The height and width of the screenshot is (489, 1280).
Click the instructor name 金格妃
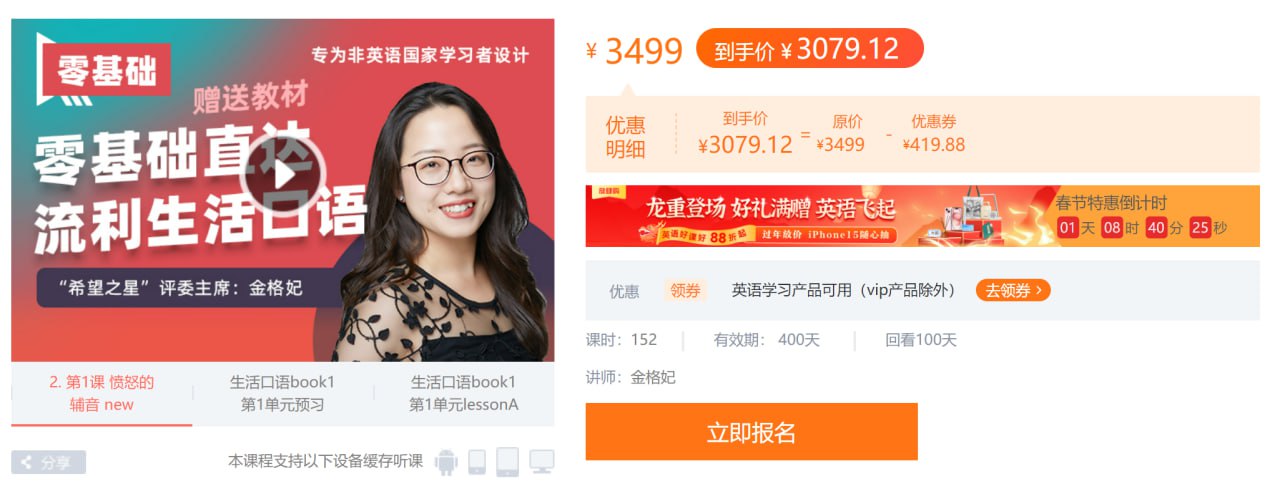point(653,377)
